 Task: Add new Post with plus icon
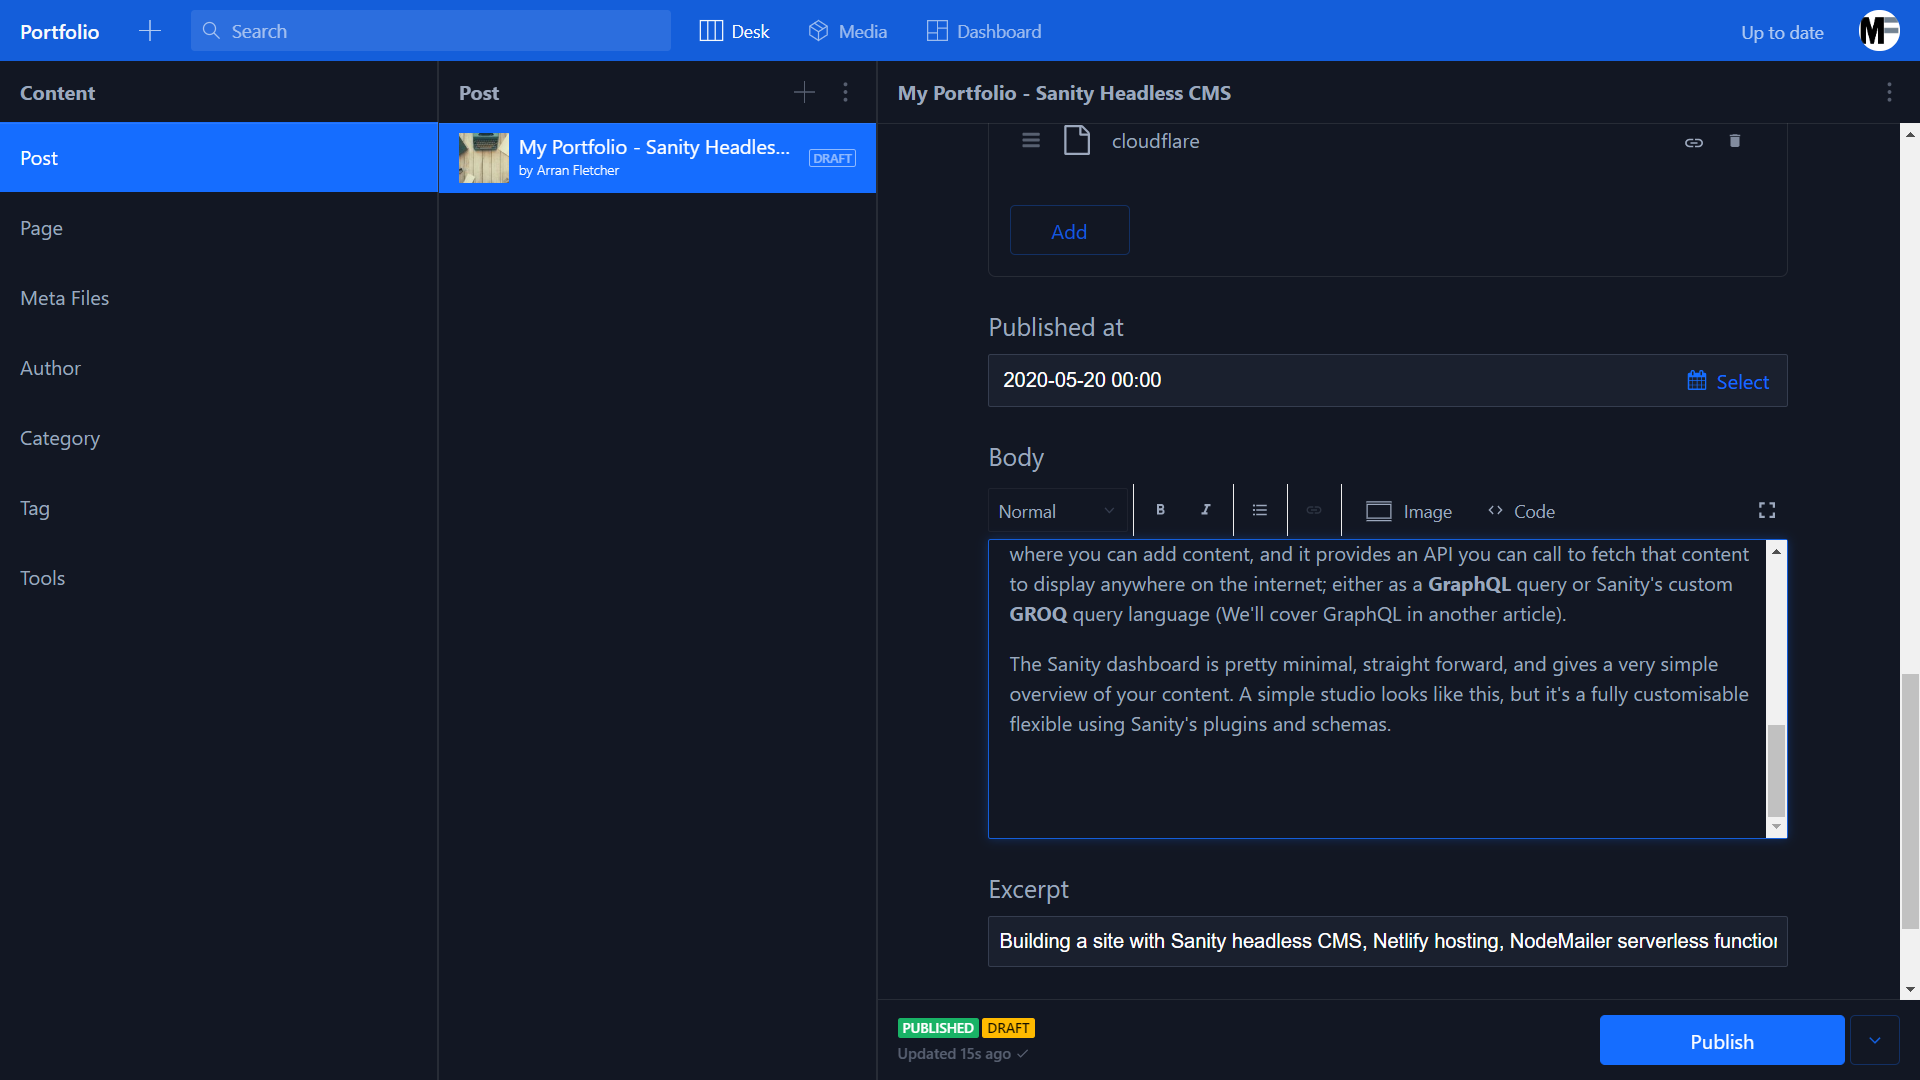(804, 92)
